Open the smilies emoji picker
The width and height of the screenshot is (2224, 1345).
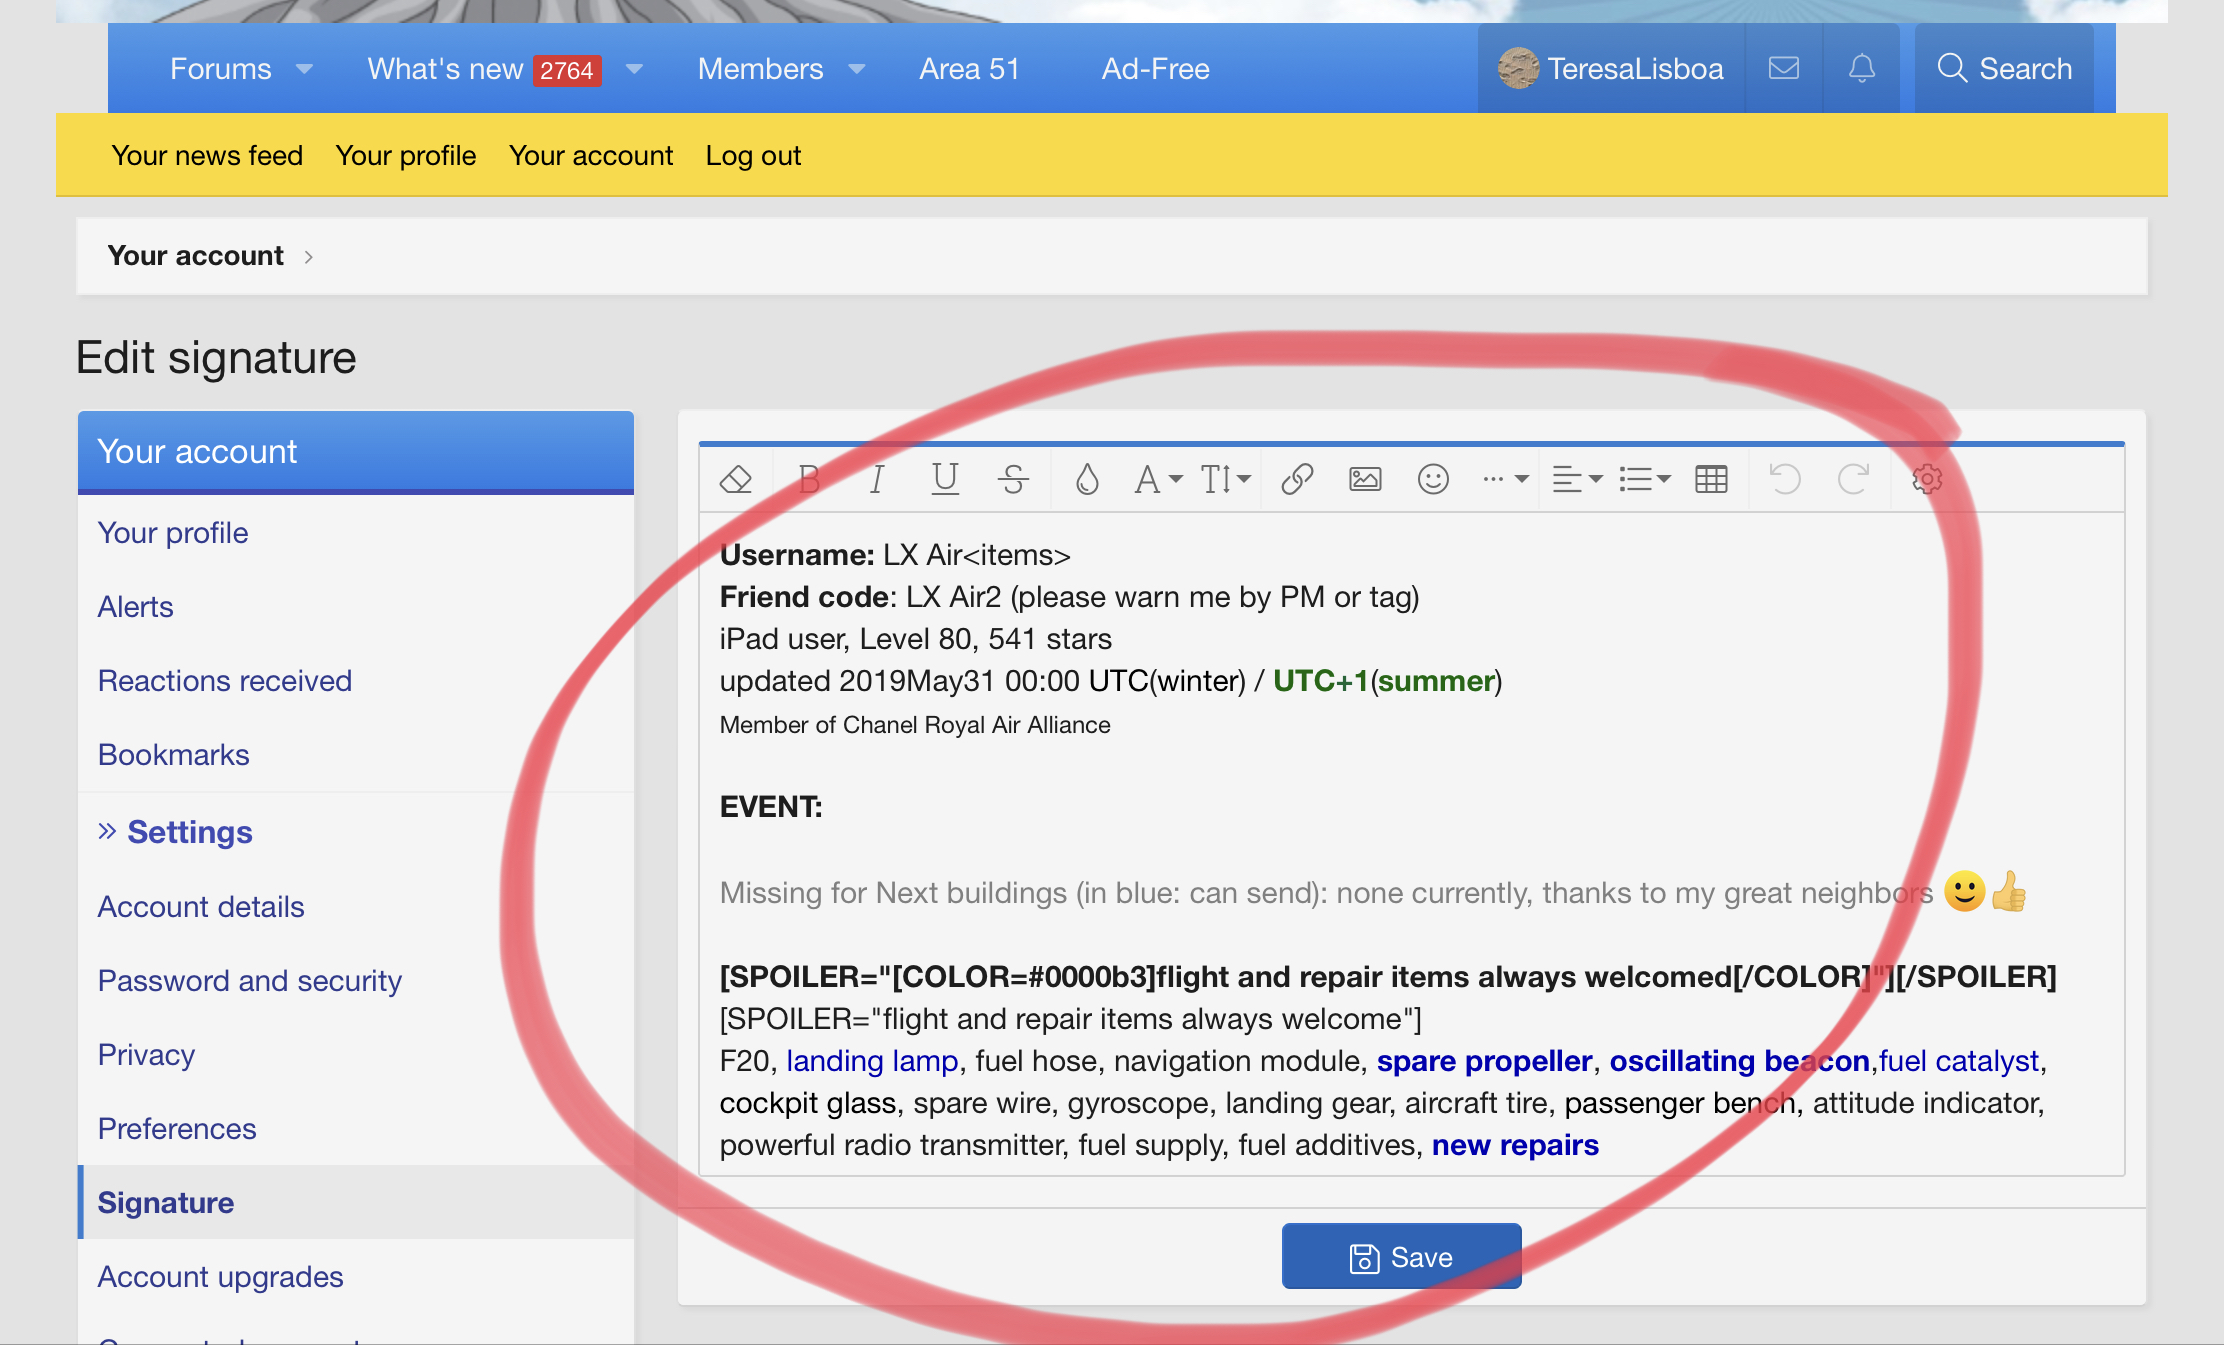(1433, 480)
